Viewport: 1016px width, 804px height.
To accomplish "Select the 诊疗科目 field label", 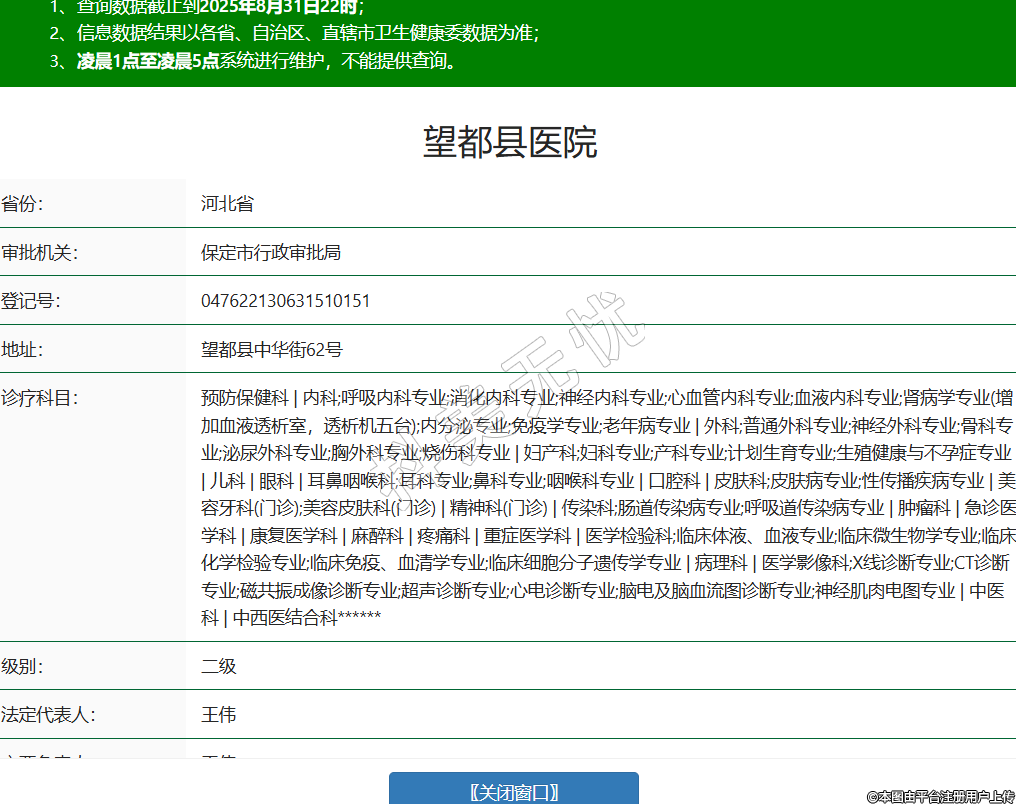I will (x=40, y=398).
